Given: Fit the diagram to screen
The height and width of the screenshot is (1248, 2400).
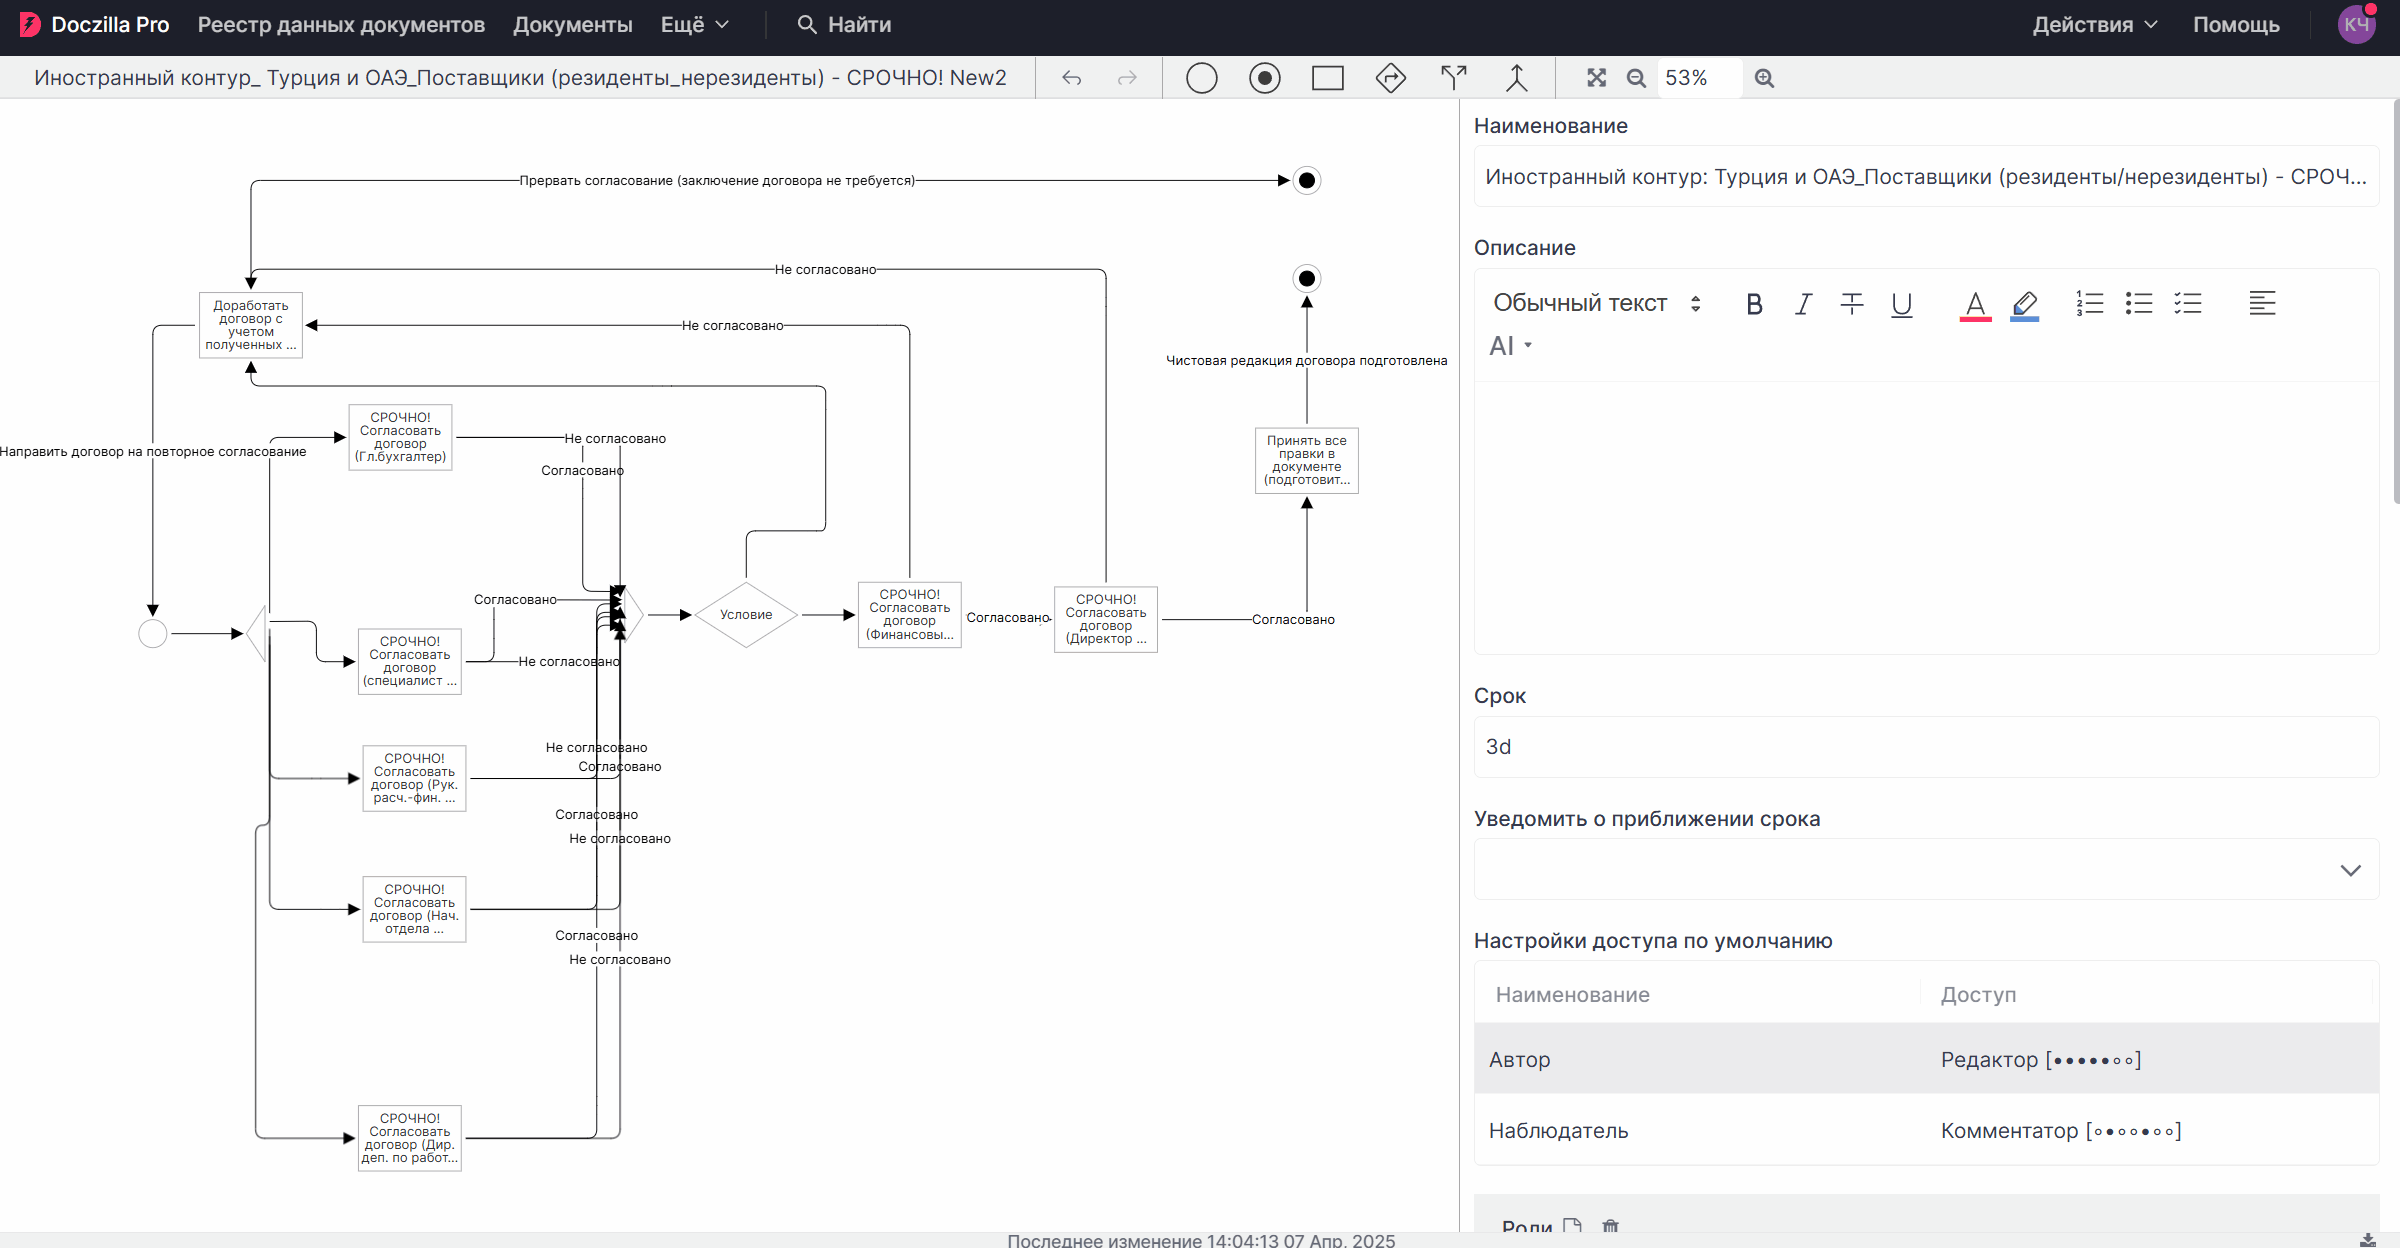Looking at the screenshot, I should click(1596, 78).
